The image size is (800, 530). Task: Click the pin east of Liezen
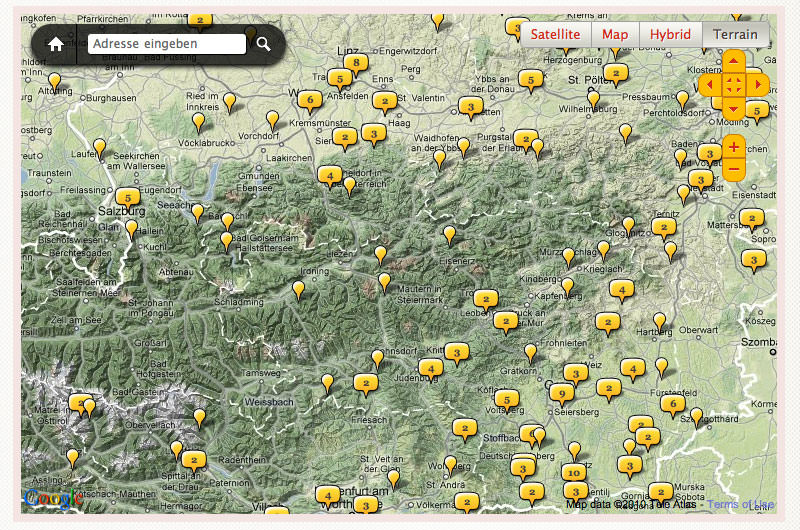pyautogui.click(x=381, y=255)
